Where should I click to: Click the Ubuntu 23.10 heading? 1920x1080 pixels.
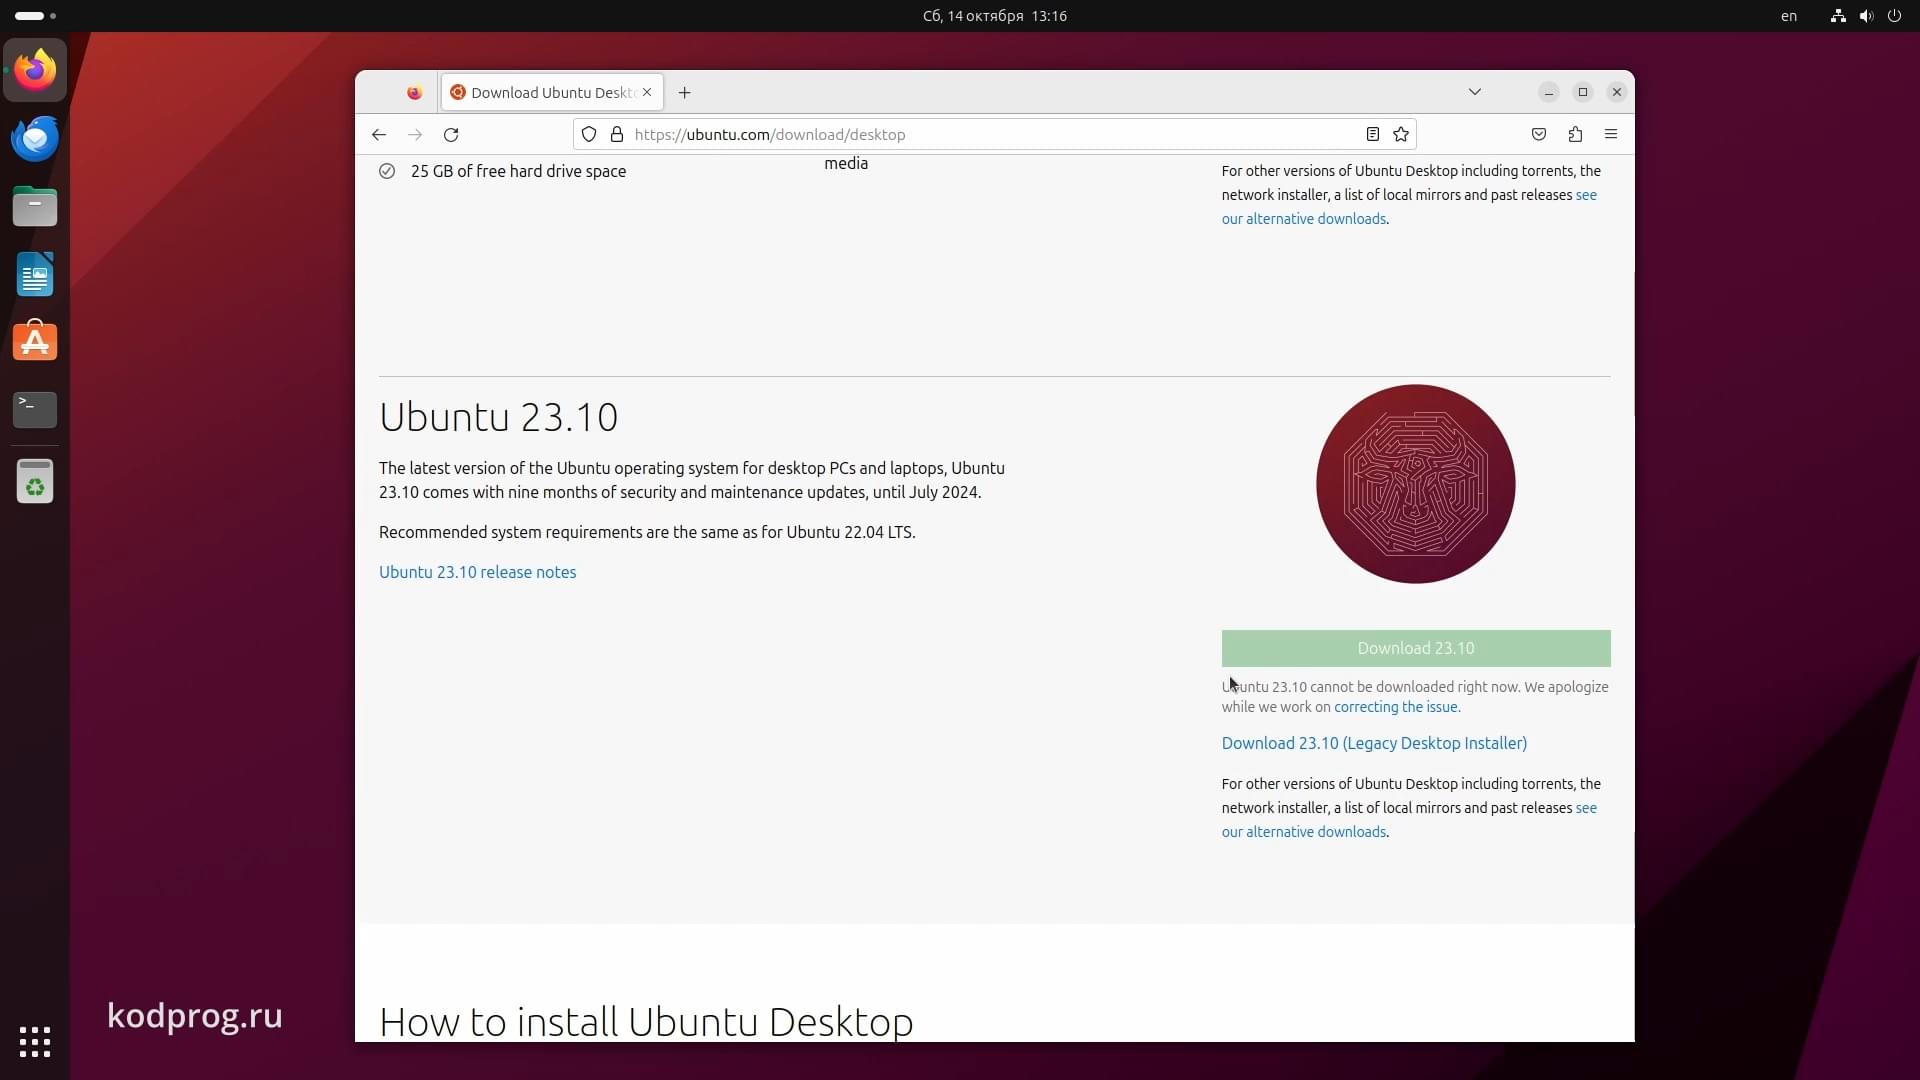tap(499, 417)
